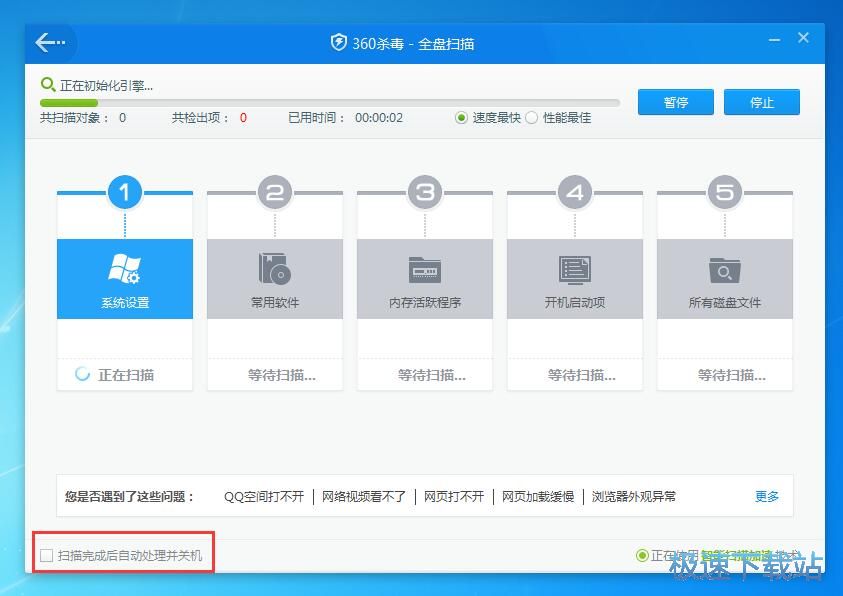Close the 360 antivirus window

click(x=803, y=38)
